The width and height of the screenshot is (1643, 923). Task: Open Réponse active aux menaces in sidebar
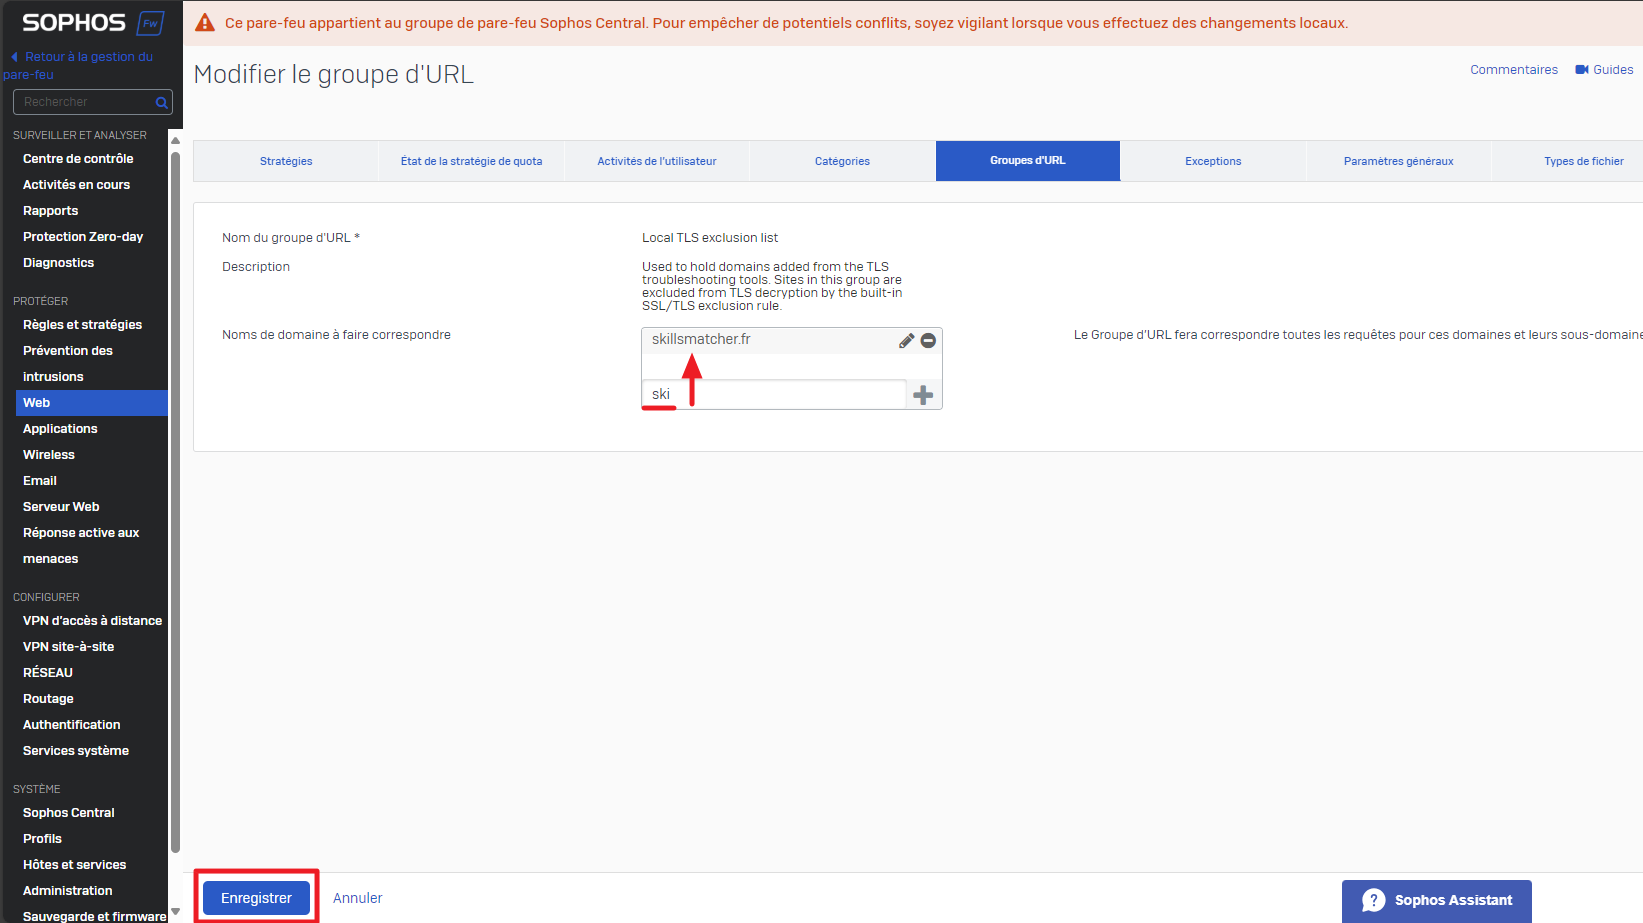tap(80, 546)
